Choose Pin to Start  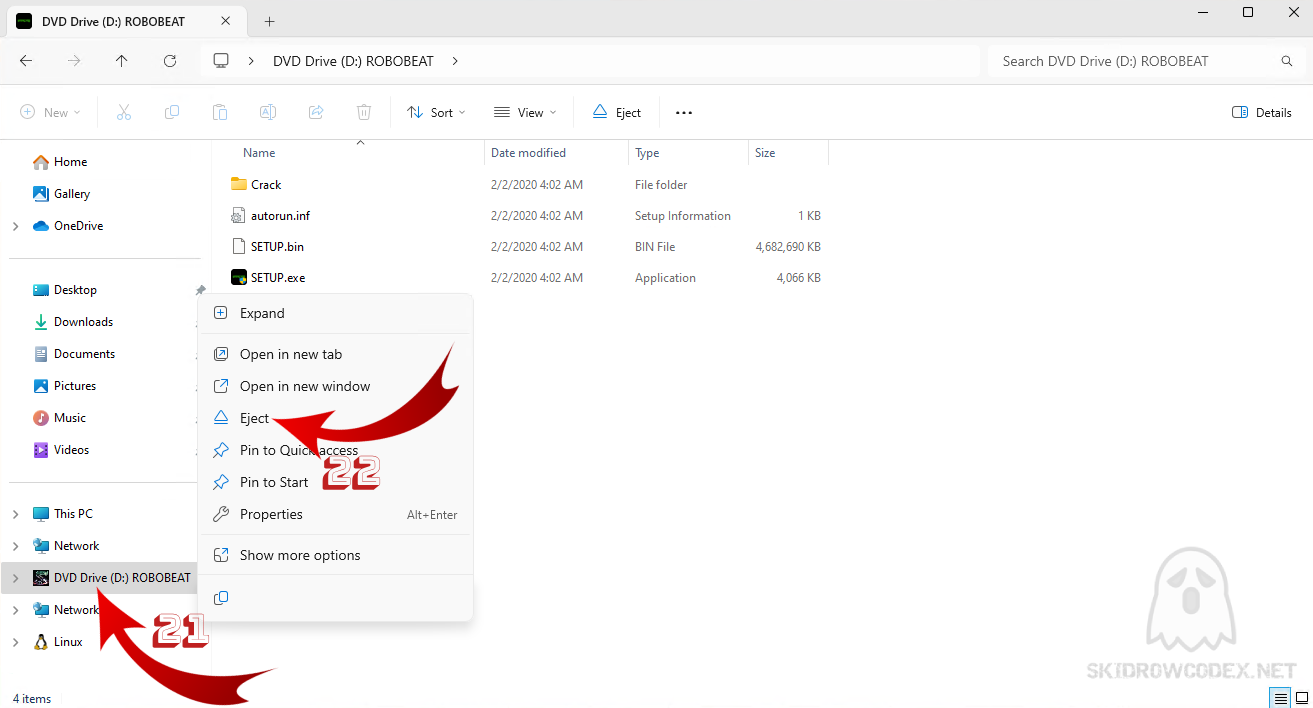(335, 482)
